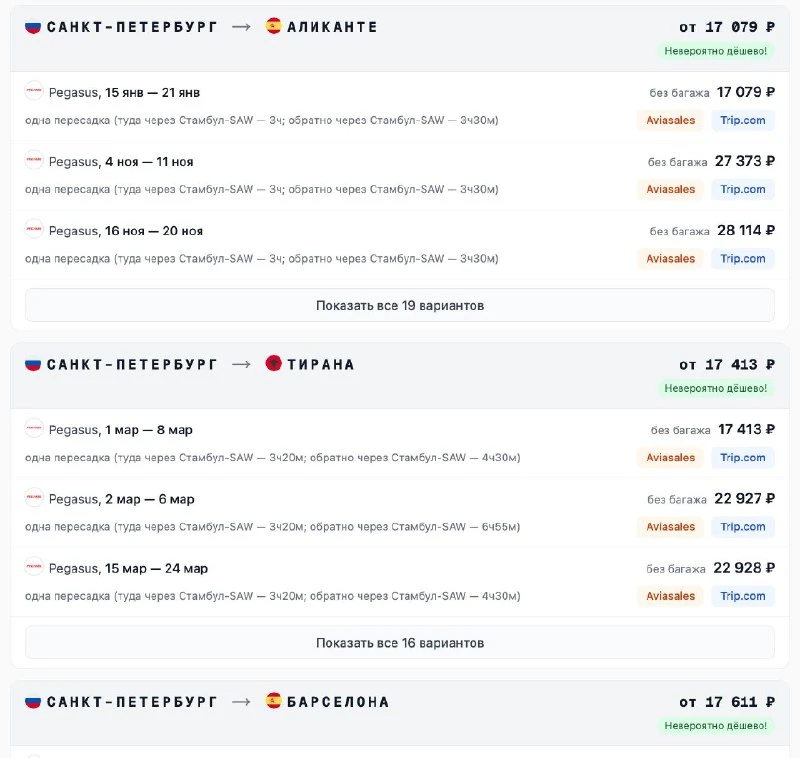Click the 22 927 ₽ flight price

tap(744, 498)
